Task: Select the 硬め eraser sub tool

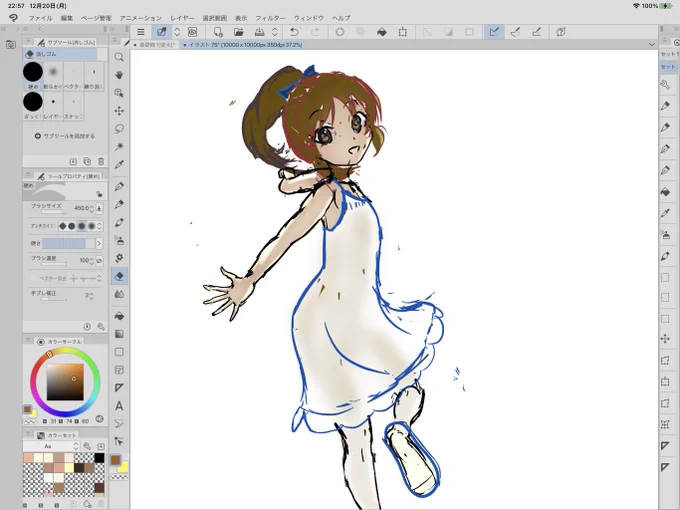Action: 33,76
